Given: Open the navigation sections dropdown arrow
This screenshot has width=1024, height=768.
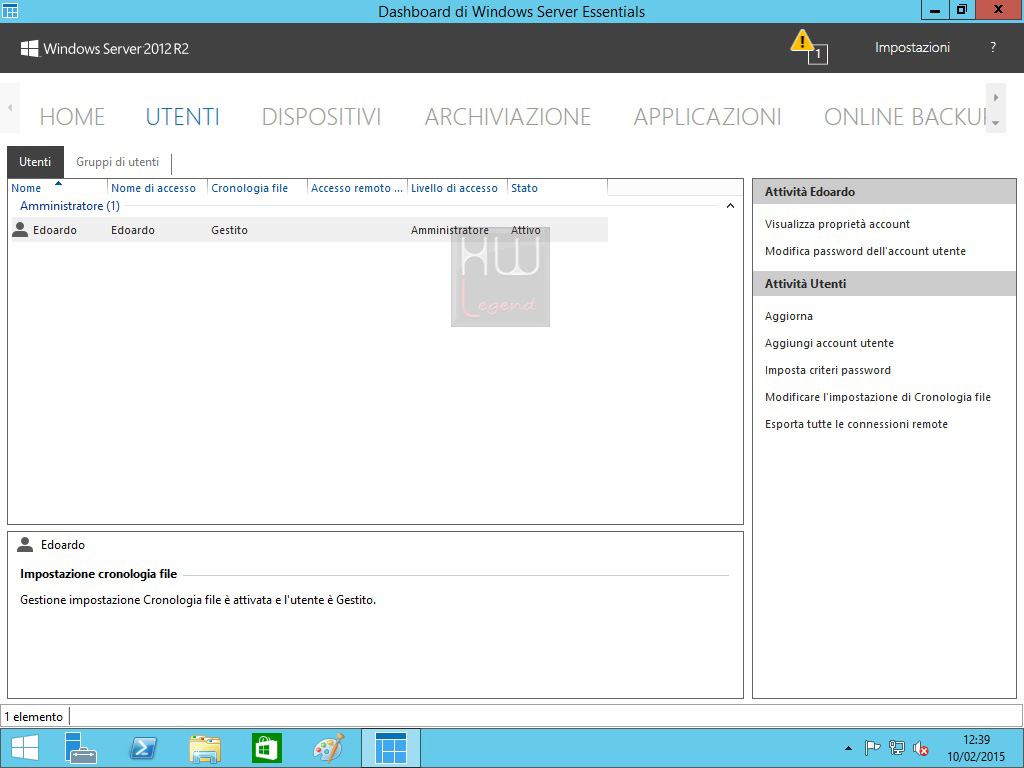Looking at the screenshot, I should 995,123.
